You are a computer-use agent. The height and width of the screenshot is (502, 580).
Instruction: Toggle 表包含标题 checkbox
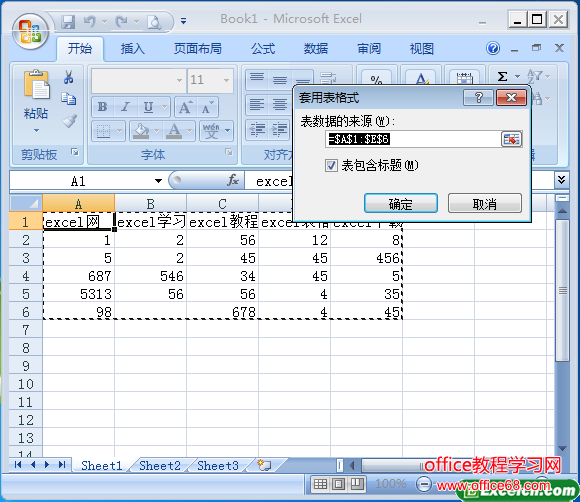point(331,165)
